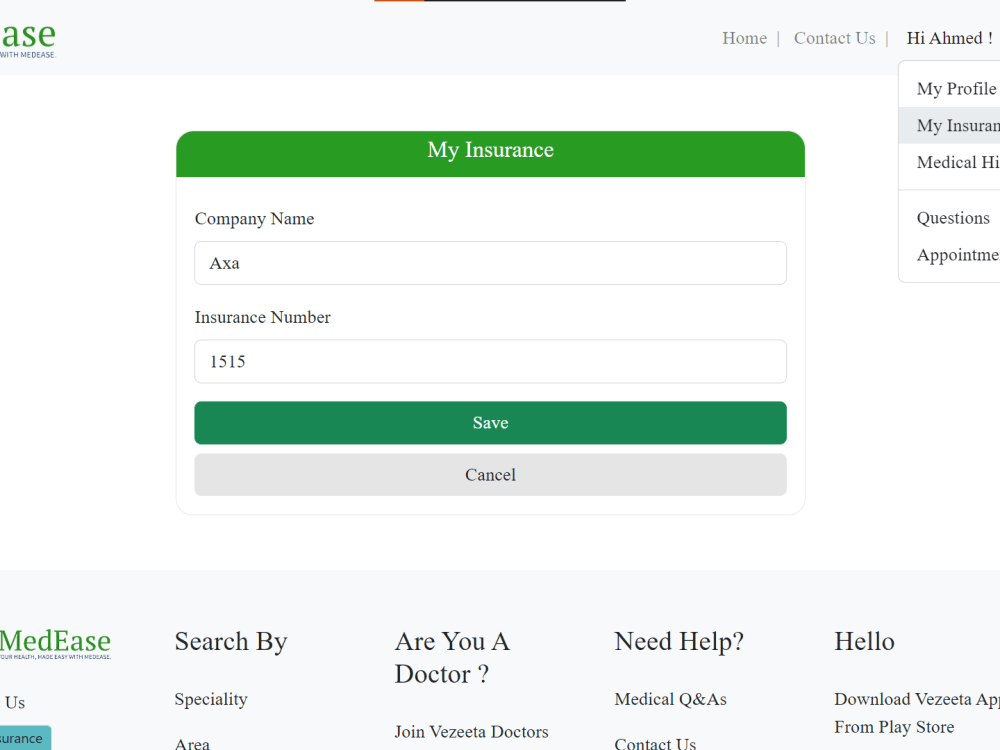Cancel the insurance form
The width and height of the screenshot is (1000, 750).
490,474
